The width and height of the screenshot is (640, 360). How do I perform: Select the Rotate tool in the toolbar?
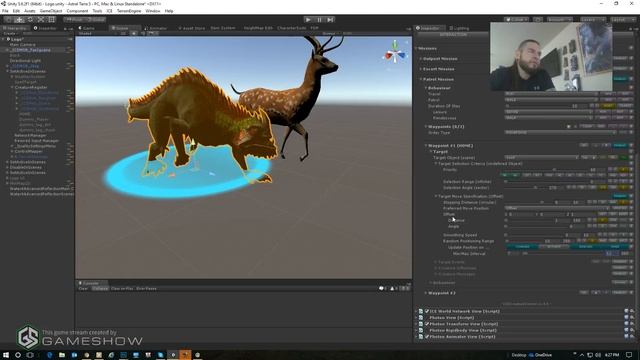coord(30,19)
